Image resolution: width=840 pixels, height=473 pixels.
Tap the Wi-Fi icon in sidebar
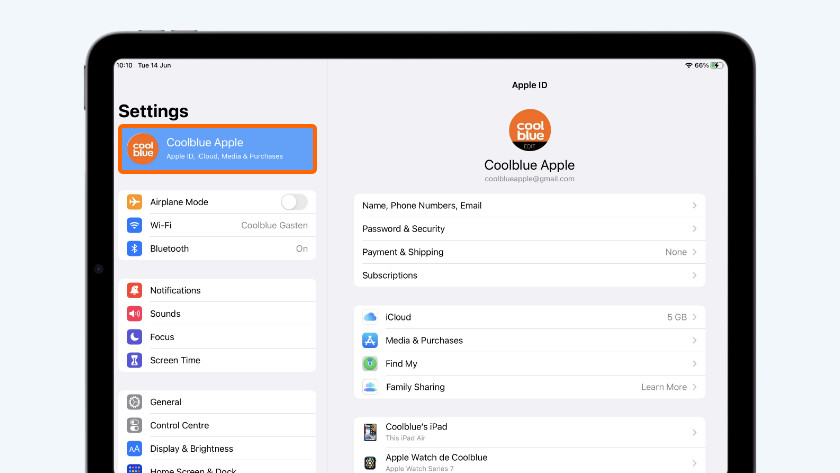click(134, 225)
